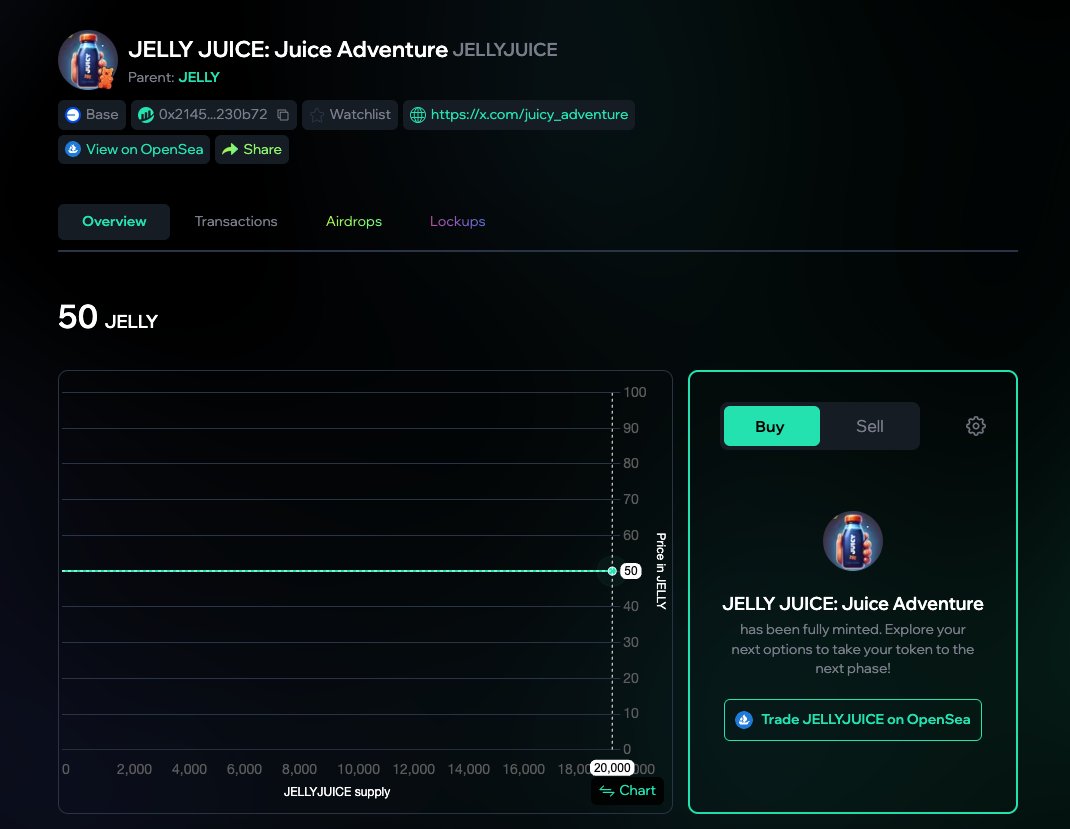Click the green price point marker on curve
This screenshot has height=829, width=1070.
pyautogui.click(x=612, y=571)
